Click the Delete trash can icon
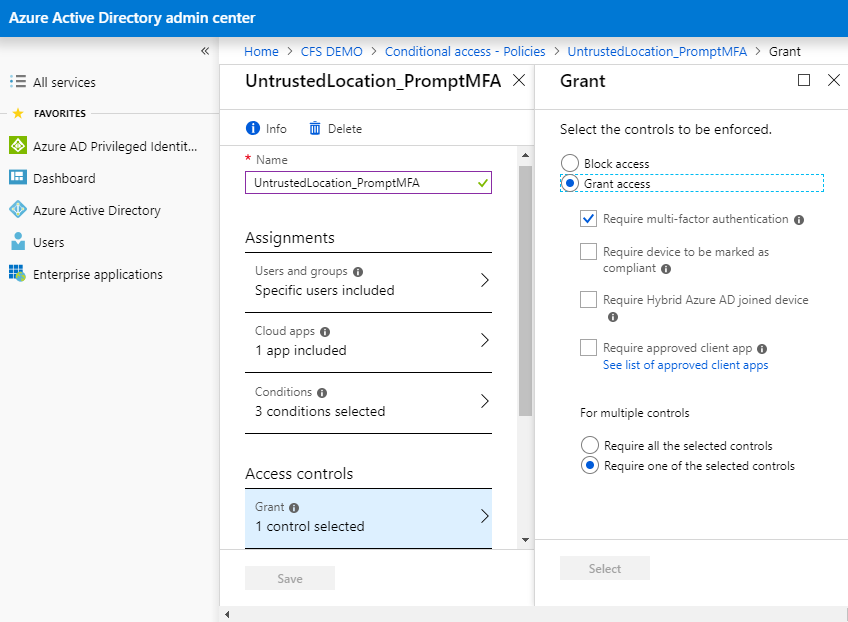This screenshot has width=848, height=622. 315,128
